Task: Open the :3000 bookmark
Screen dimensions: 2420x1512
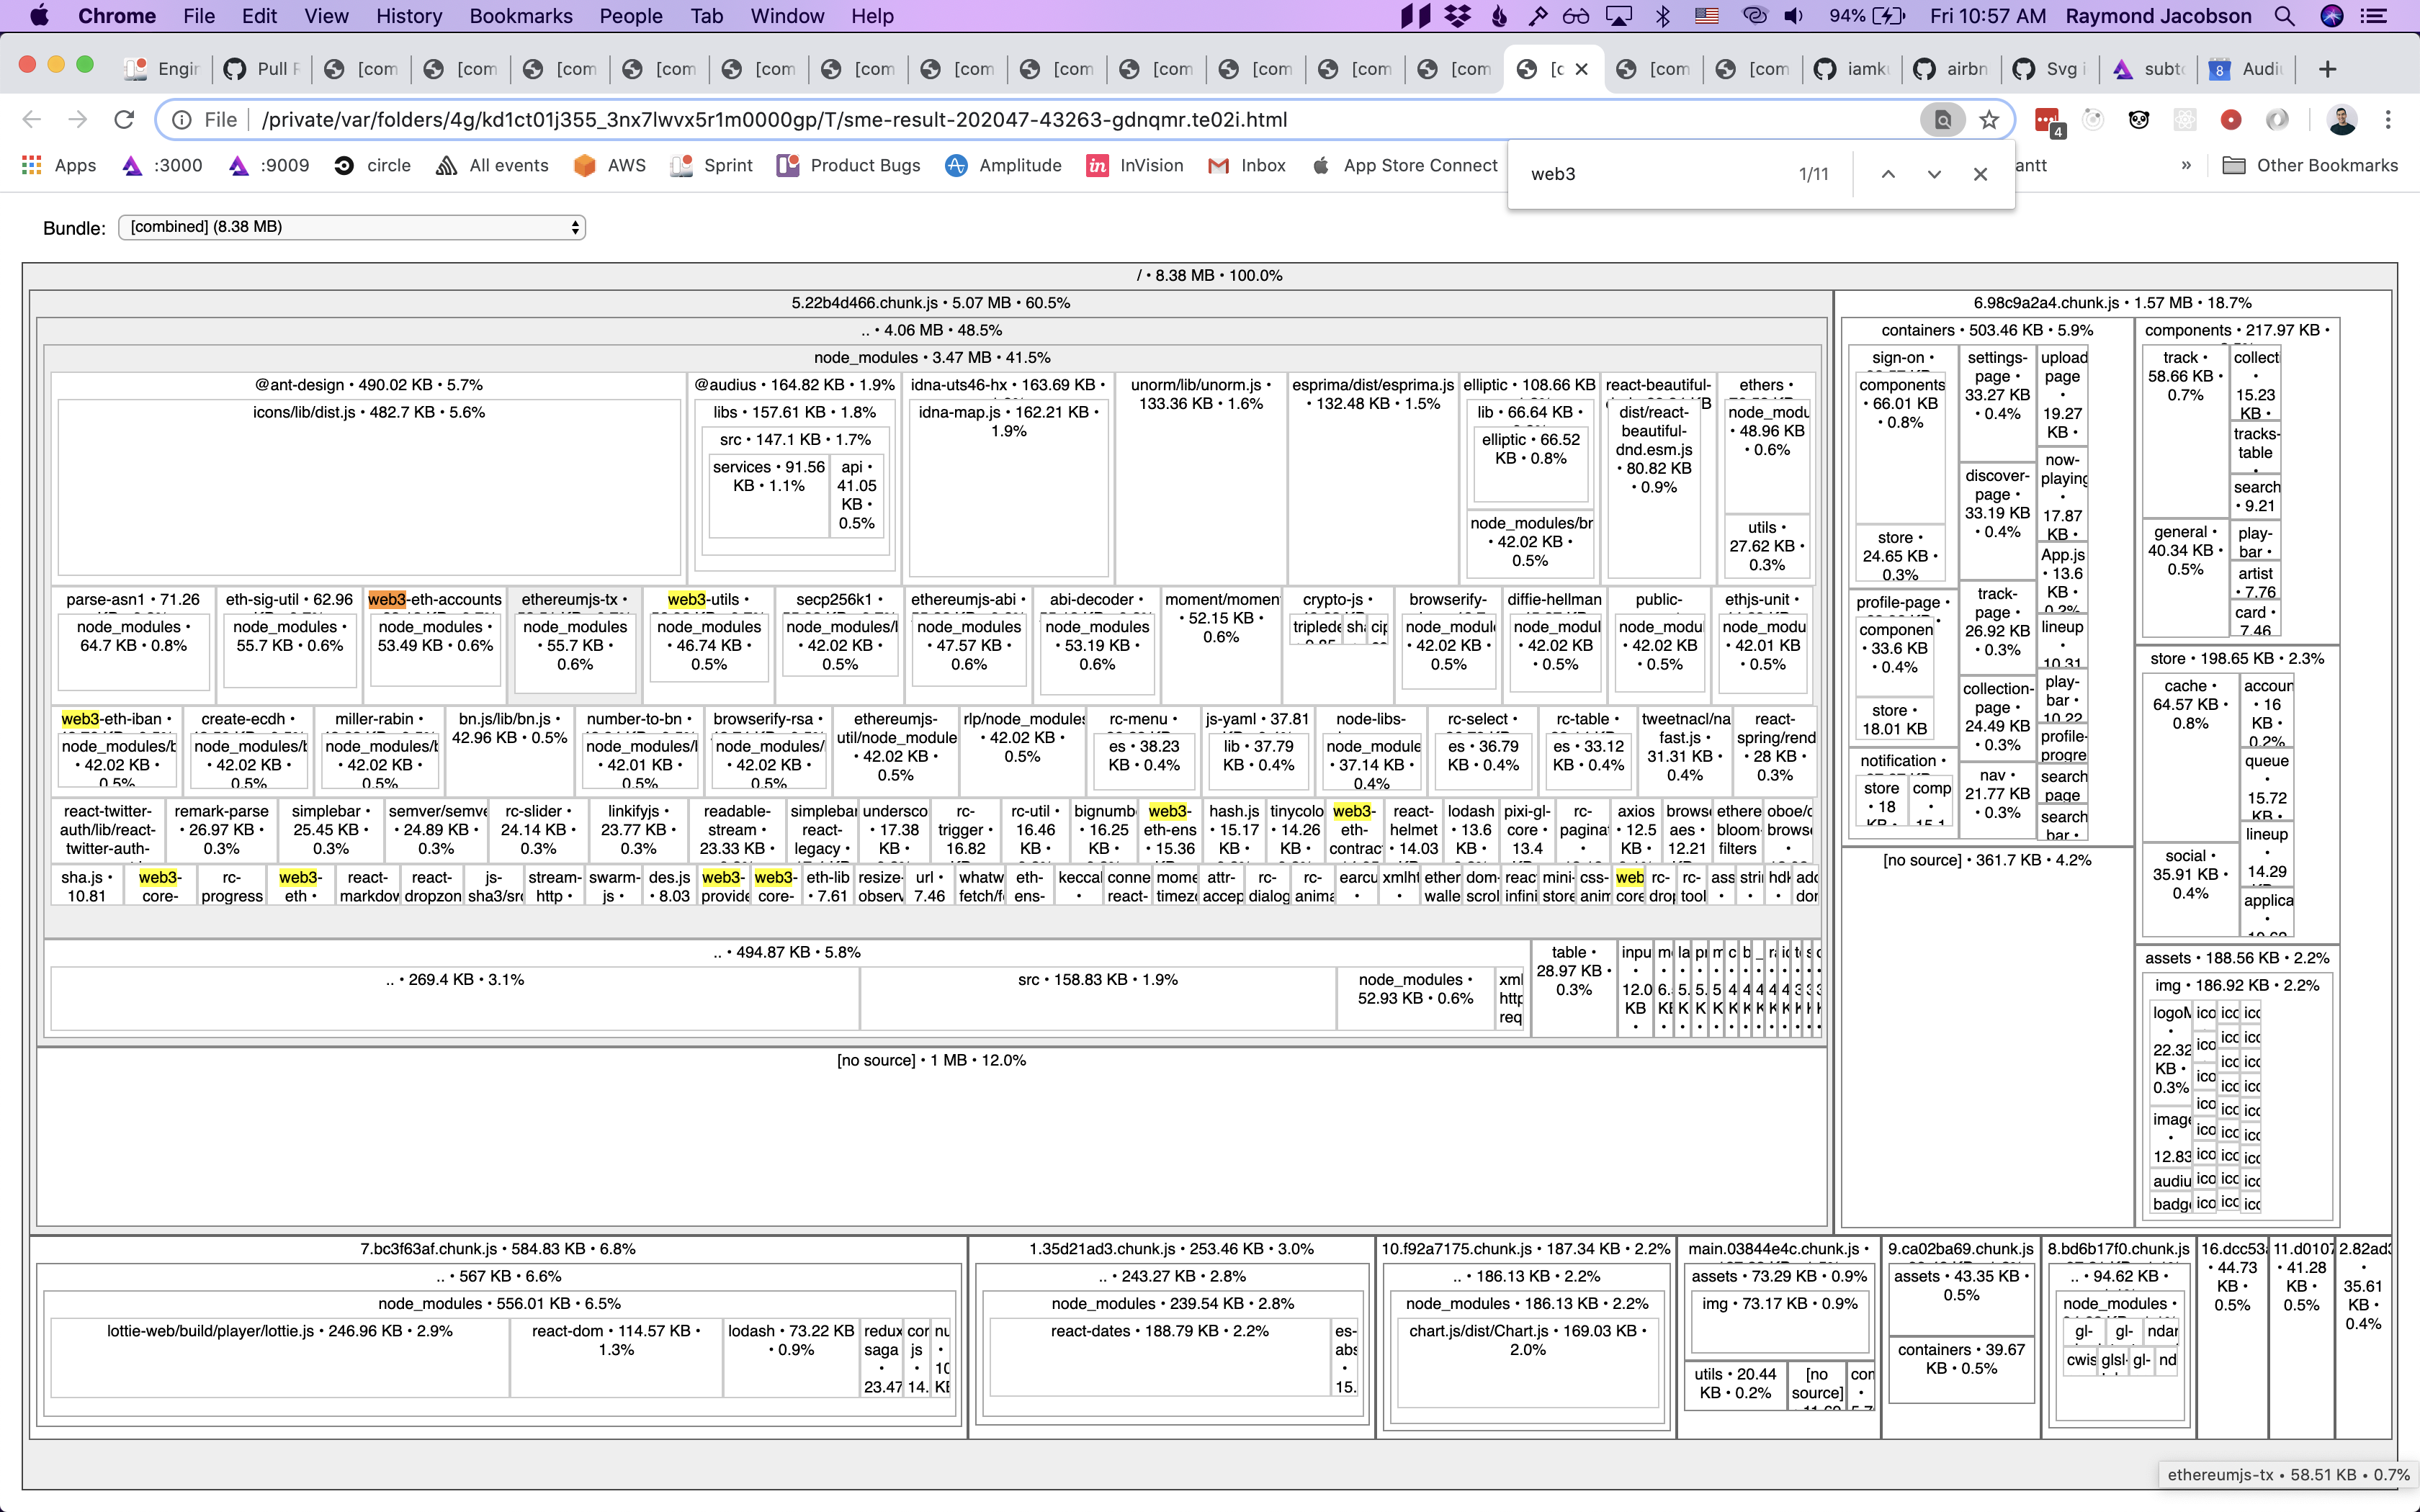Action: pos(162,165)
